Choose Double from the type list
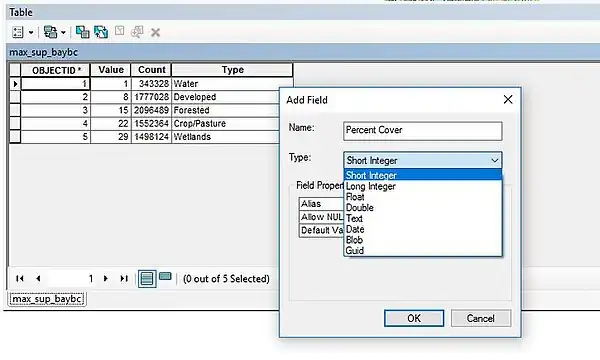Image resolution: width=600 pixels, height=360 pixels. pos(423,208)
